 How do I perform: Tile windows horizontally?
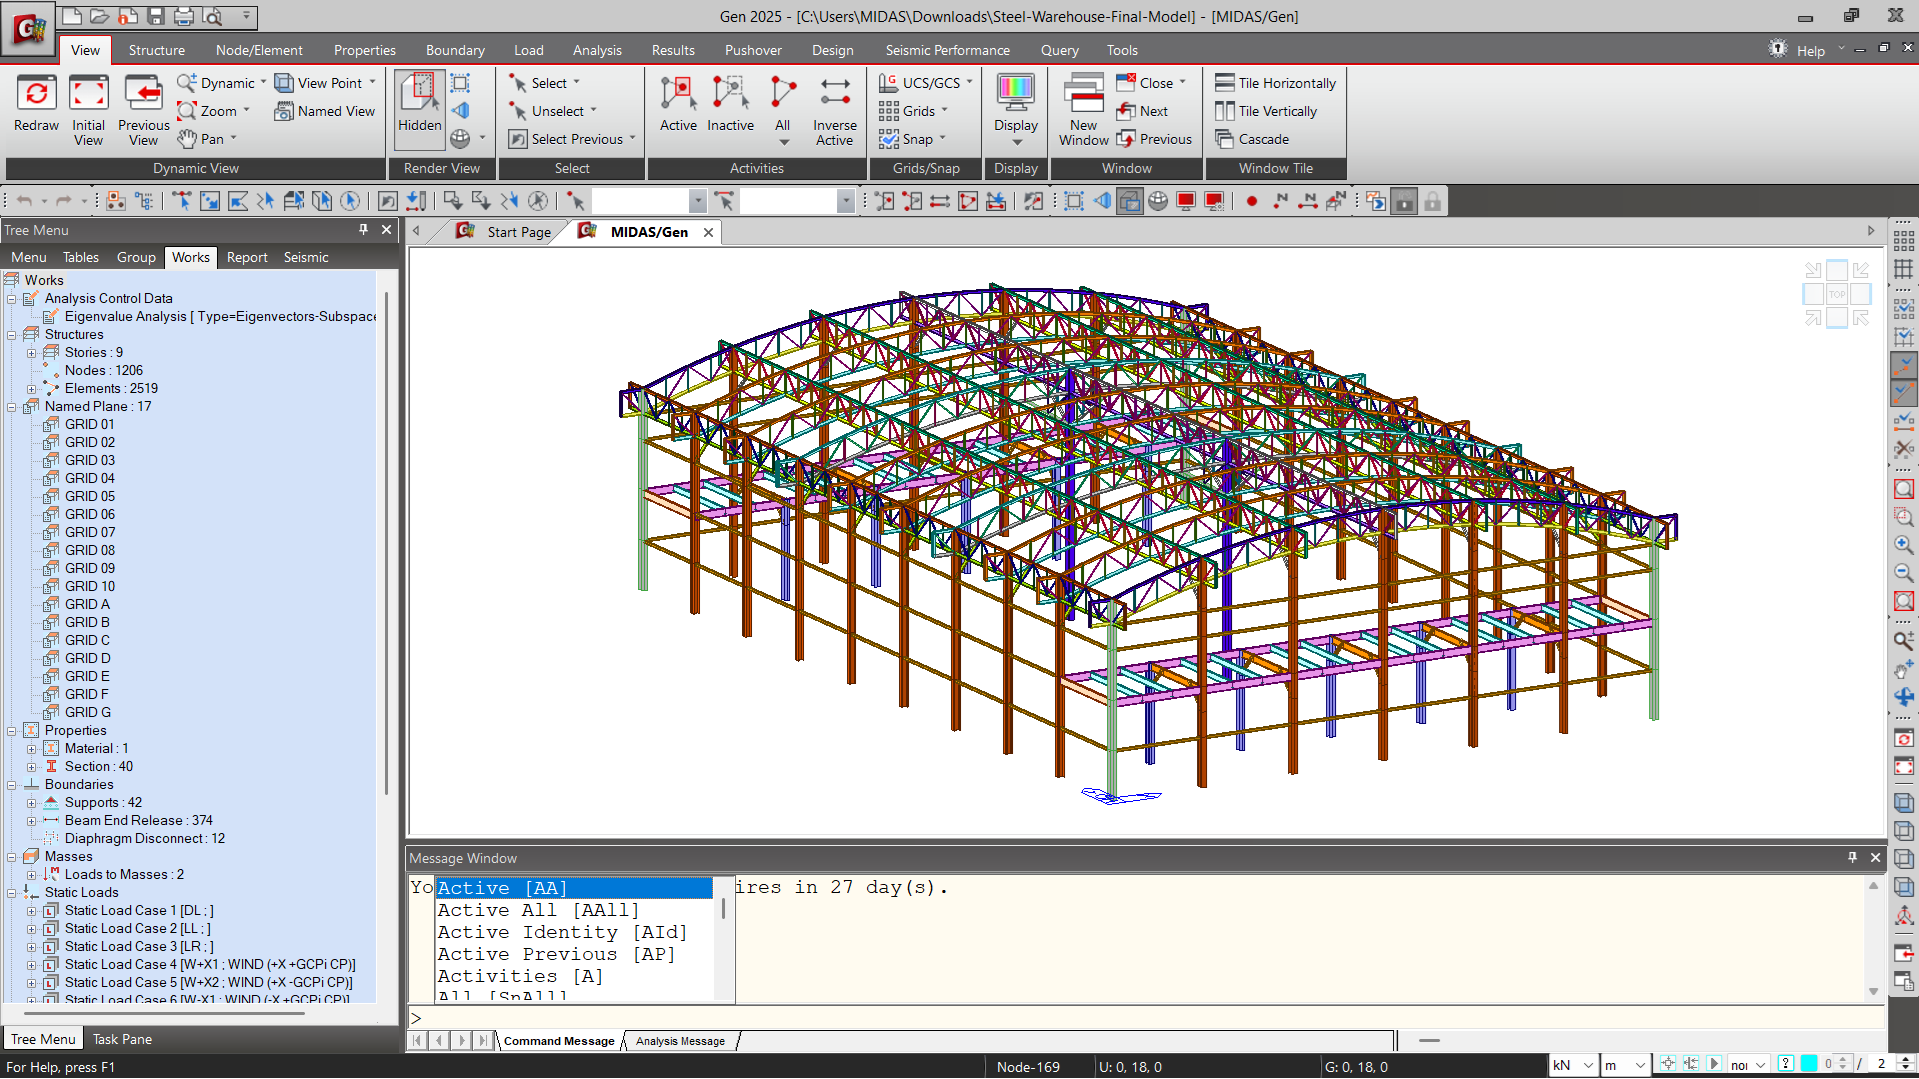point(1275,83)
